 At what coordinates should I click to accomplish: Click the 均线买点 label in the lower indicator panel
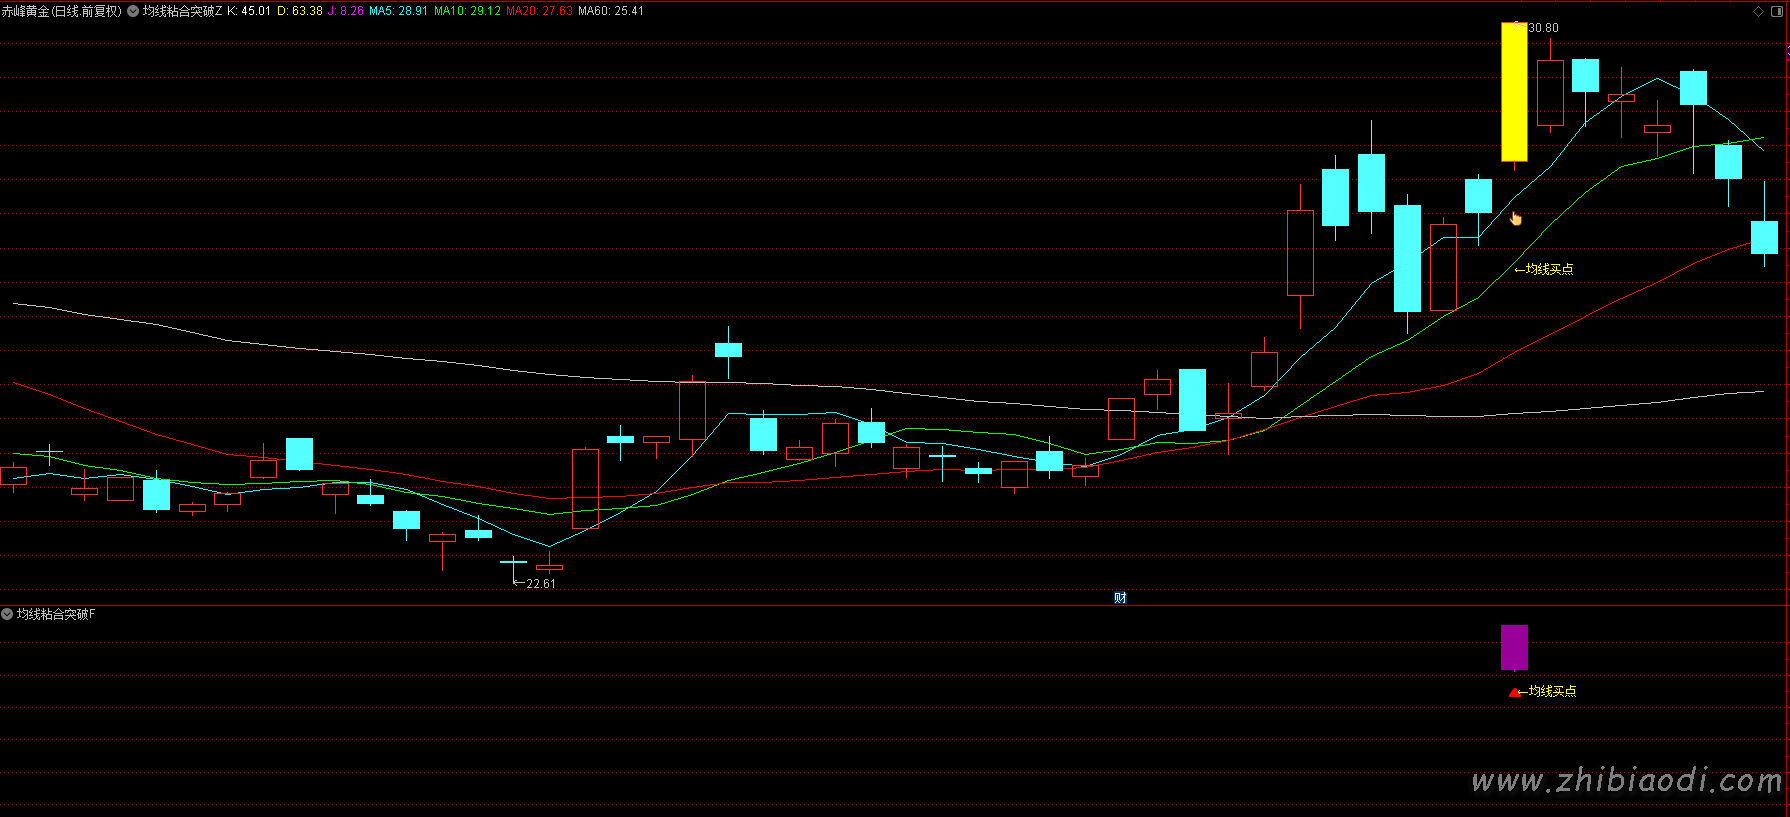[x=1552, y=691]
